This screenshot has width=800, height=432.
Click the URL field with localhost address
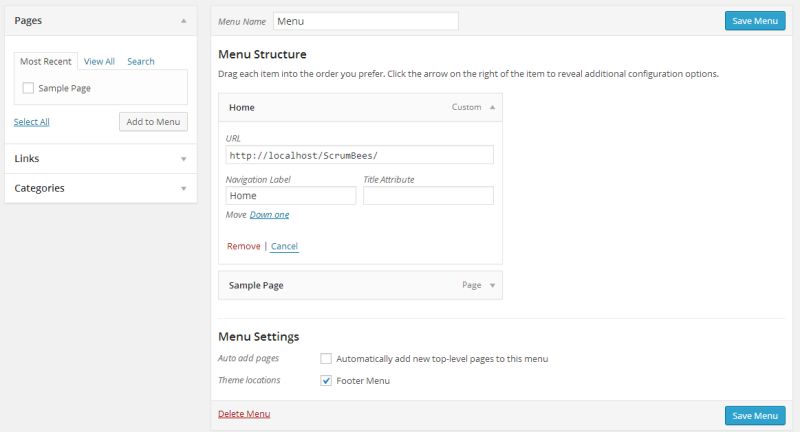pyautogui.click(x=360, y=155)
